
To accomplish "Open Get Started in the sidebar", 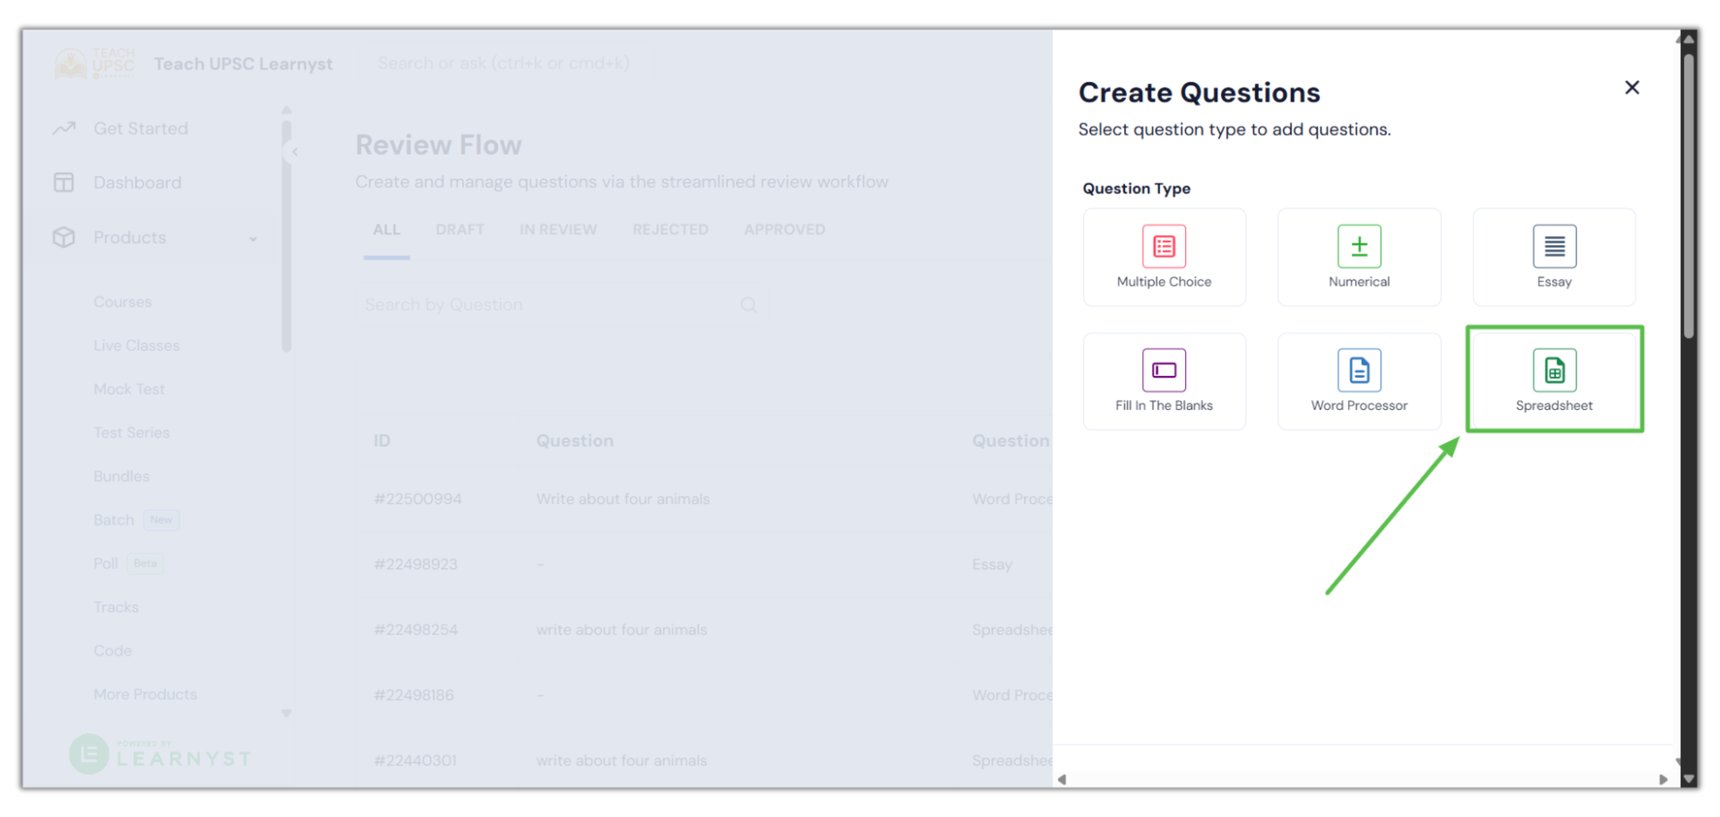I will pyautogui.click(x=140, y=128).
